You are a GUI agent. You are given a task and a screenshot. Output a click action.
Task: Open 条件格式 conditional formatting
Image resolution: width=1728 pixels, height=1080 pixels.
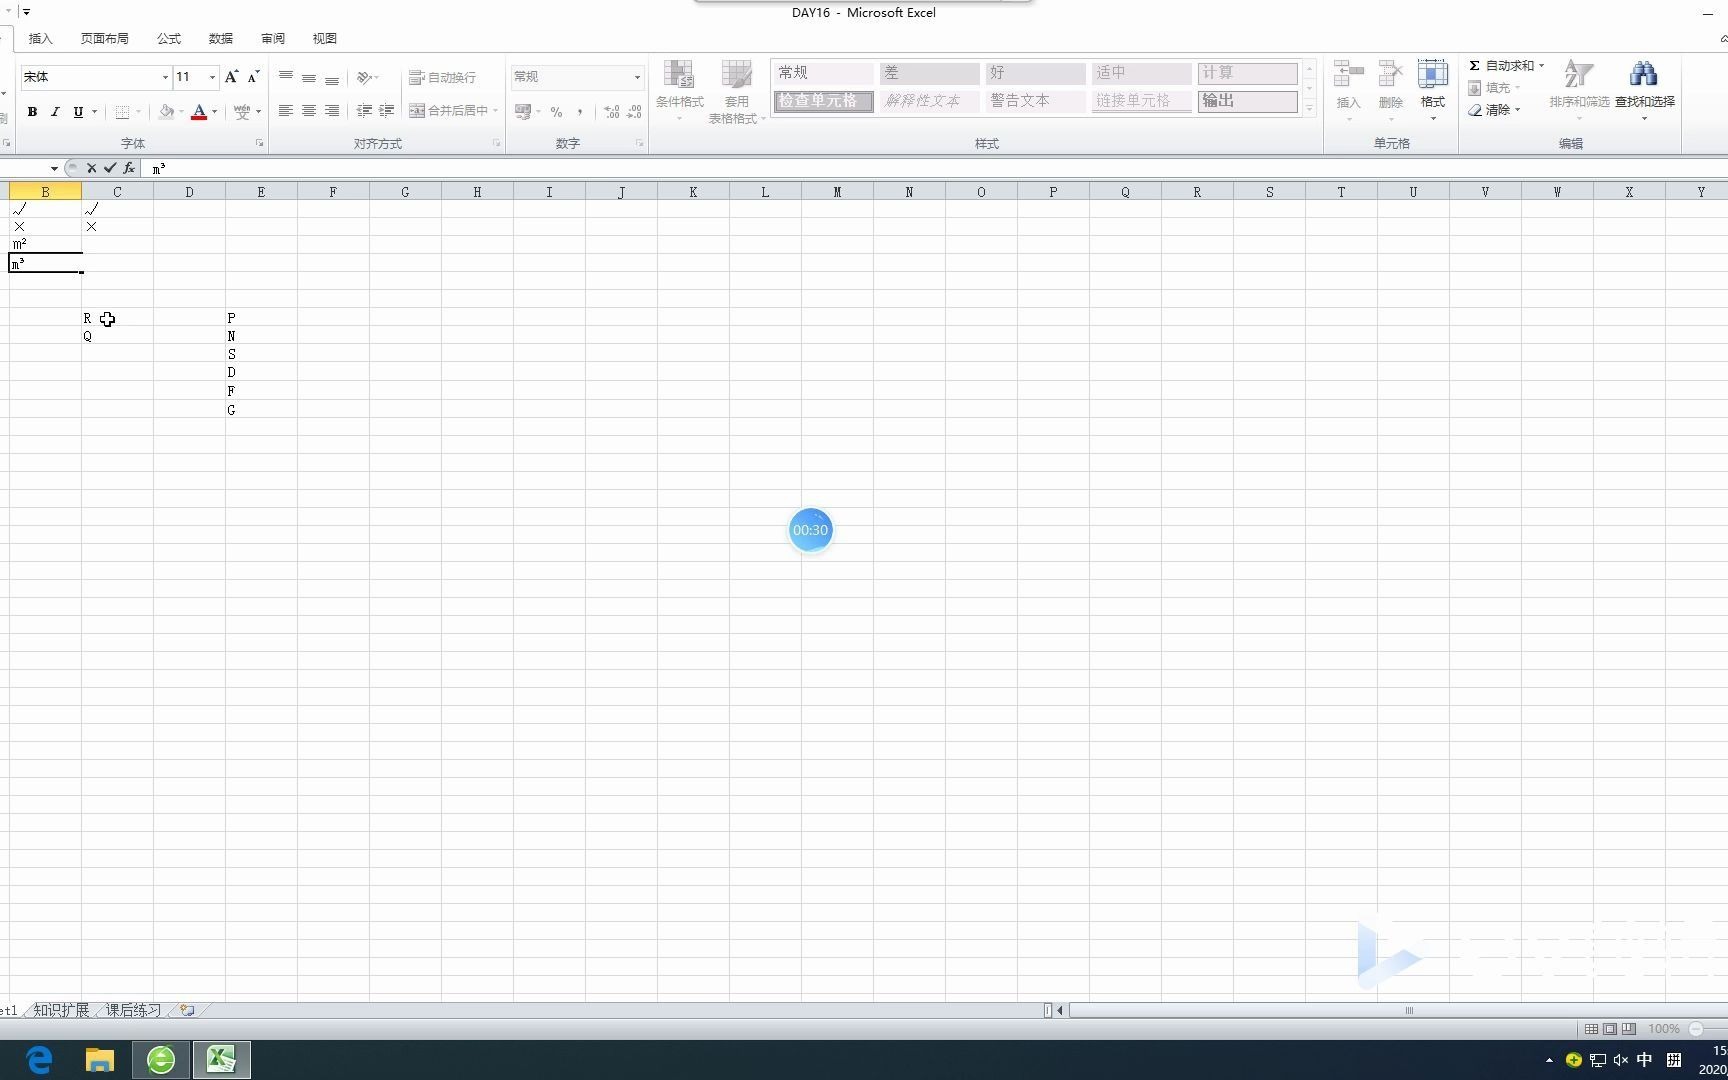tap(680, 91)
